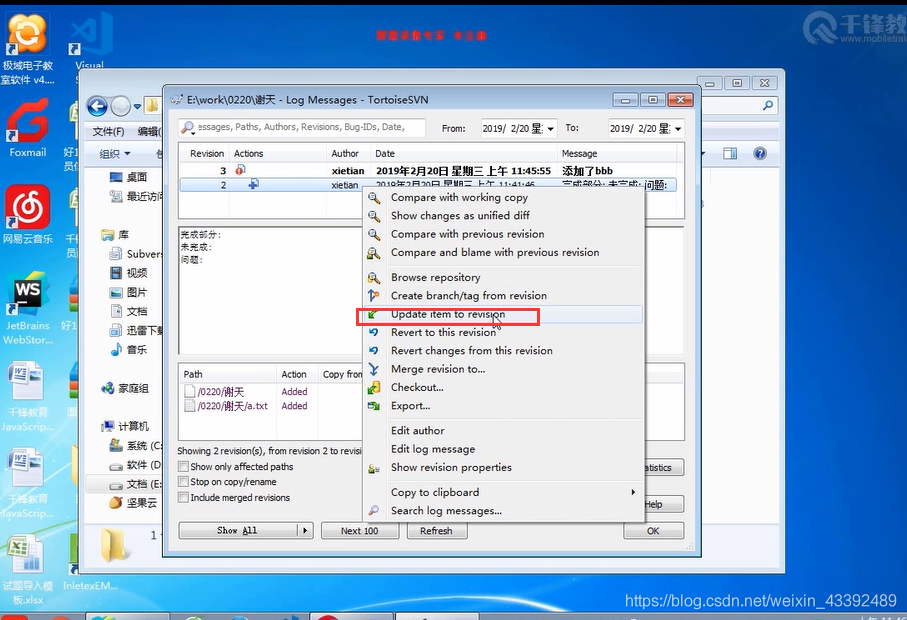
Task: Select Revert changes from this revision
Action: tap(471, 351)
